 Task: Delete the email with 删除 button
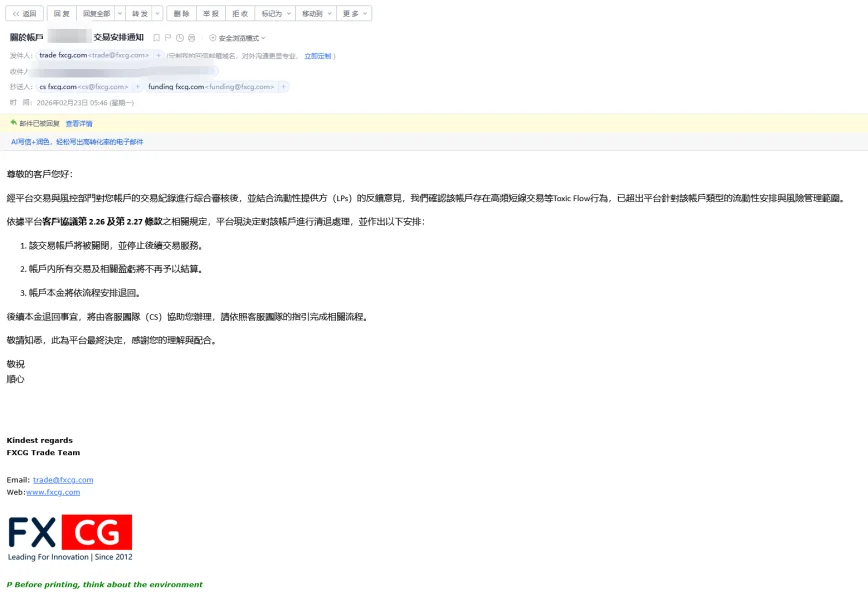(x=182, y=13)
